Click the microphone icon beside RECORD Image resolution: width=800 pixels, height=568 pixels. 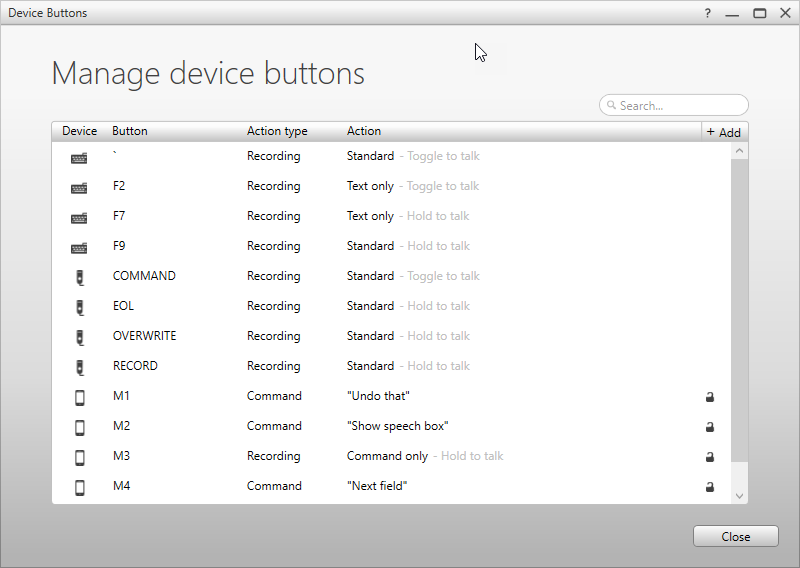[x=79, y=367]
